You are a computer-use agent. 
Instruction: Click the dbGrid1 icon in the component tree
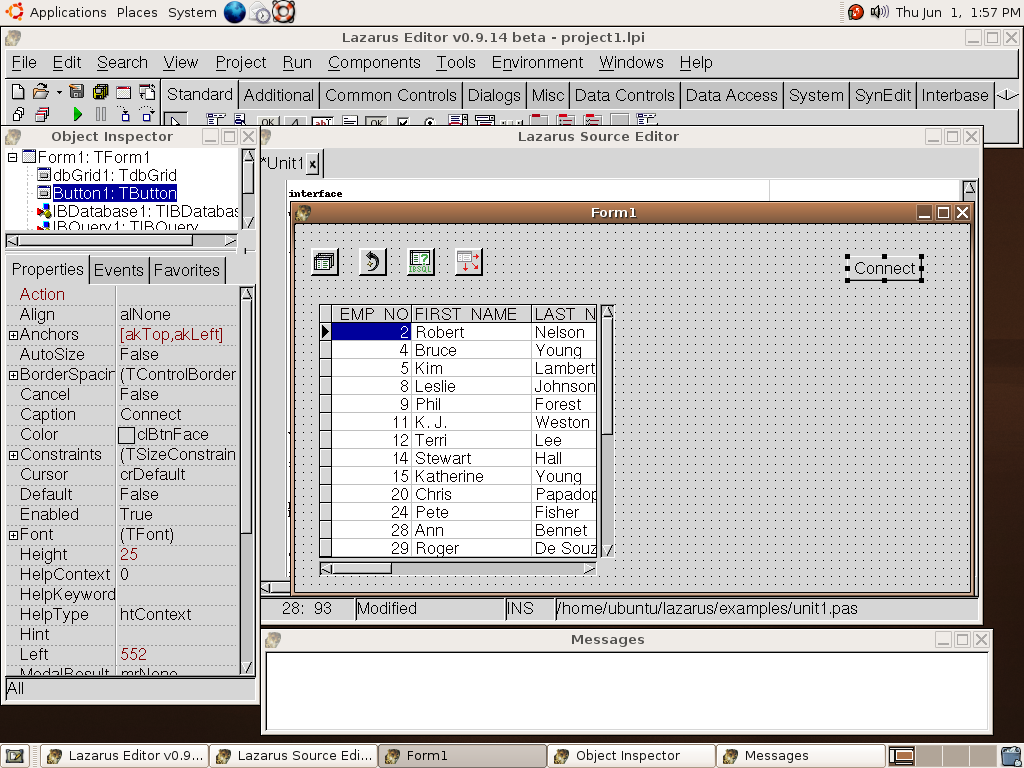tap(44, 174)
